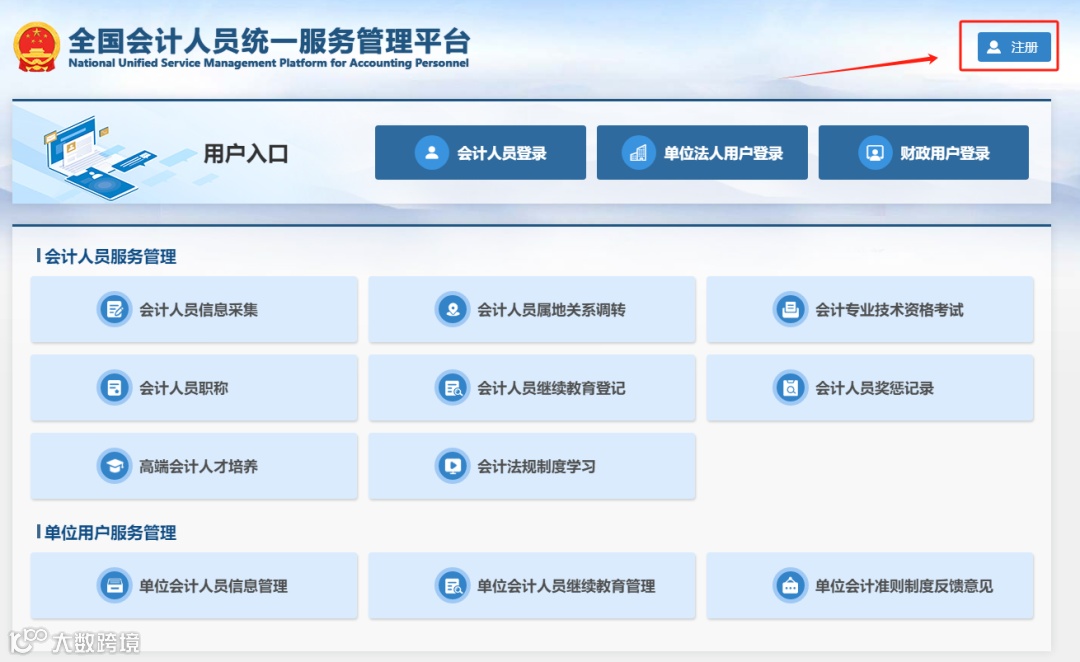This screenshot has height=662, width=1080.
Task: Click the graduation cap icon for 高端会计人才培养
Action: click(114, 466)
